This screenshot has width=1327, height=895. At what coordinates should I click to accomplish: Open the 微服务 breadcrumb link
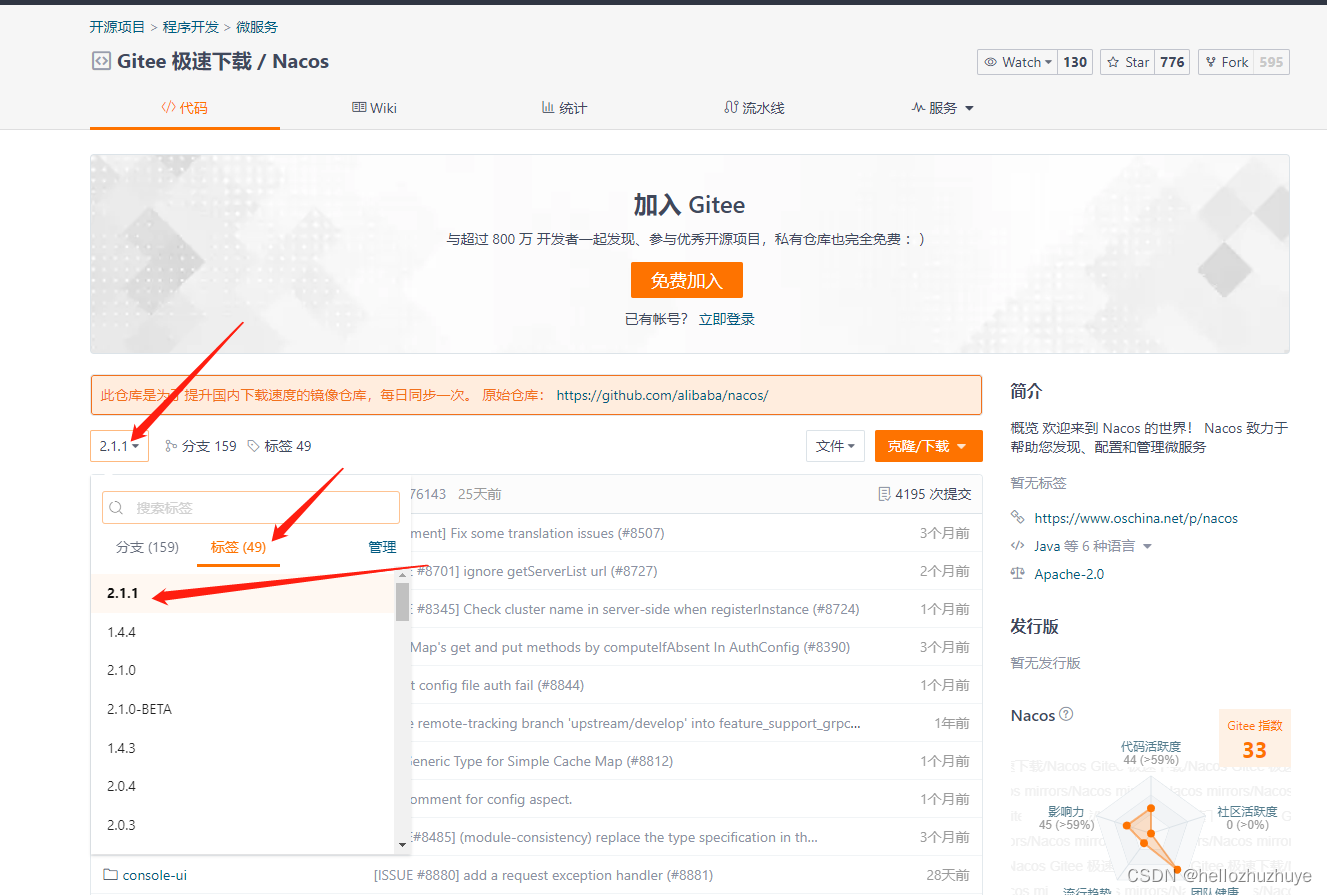tap(257, 27)
